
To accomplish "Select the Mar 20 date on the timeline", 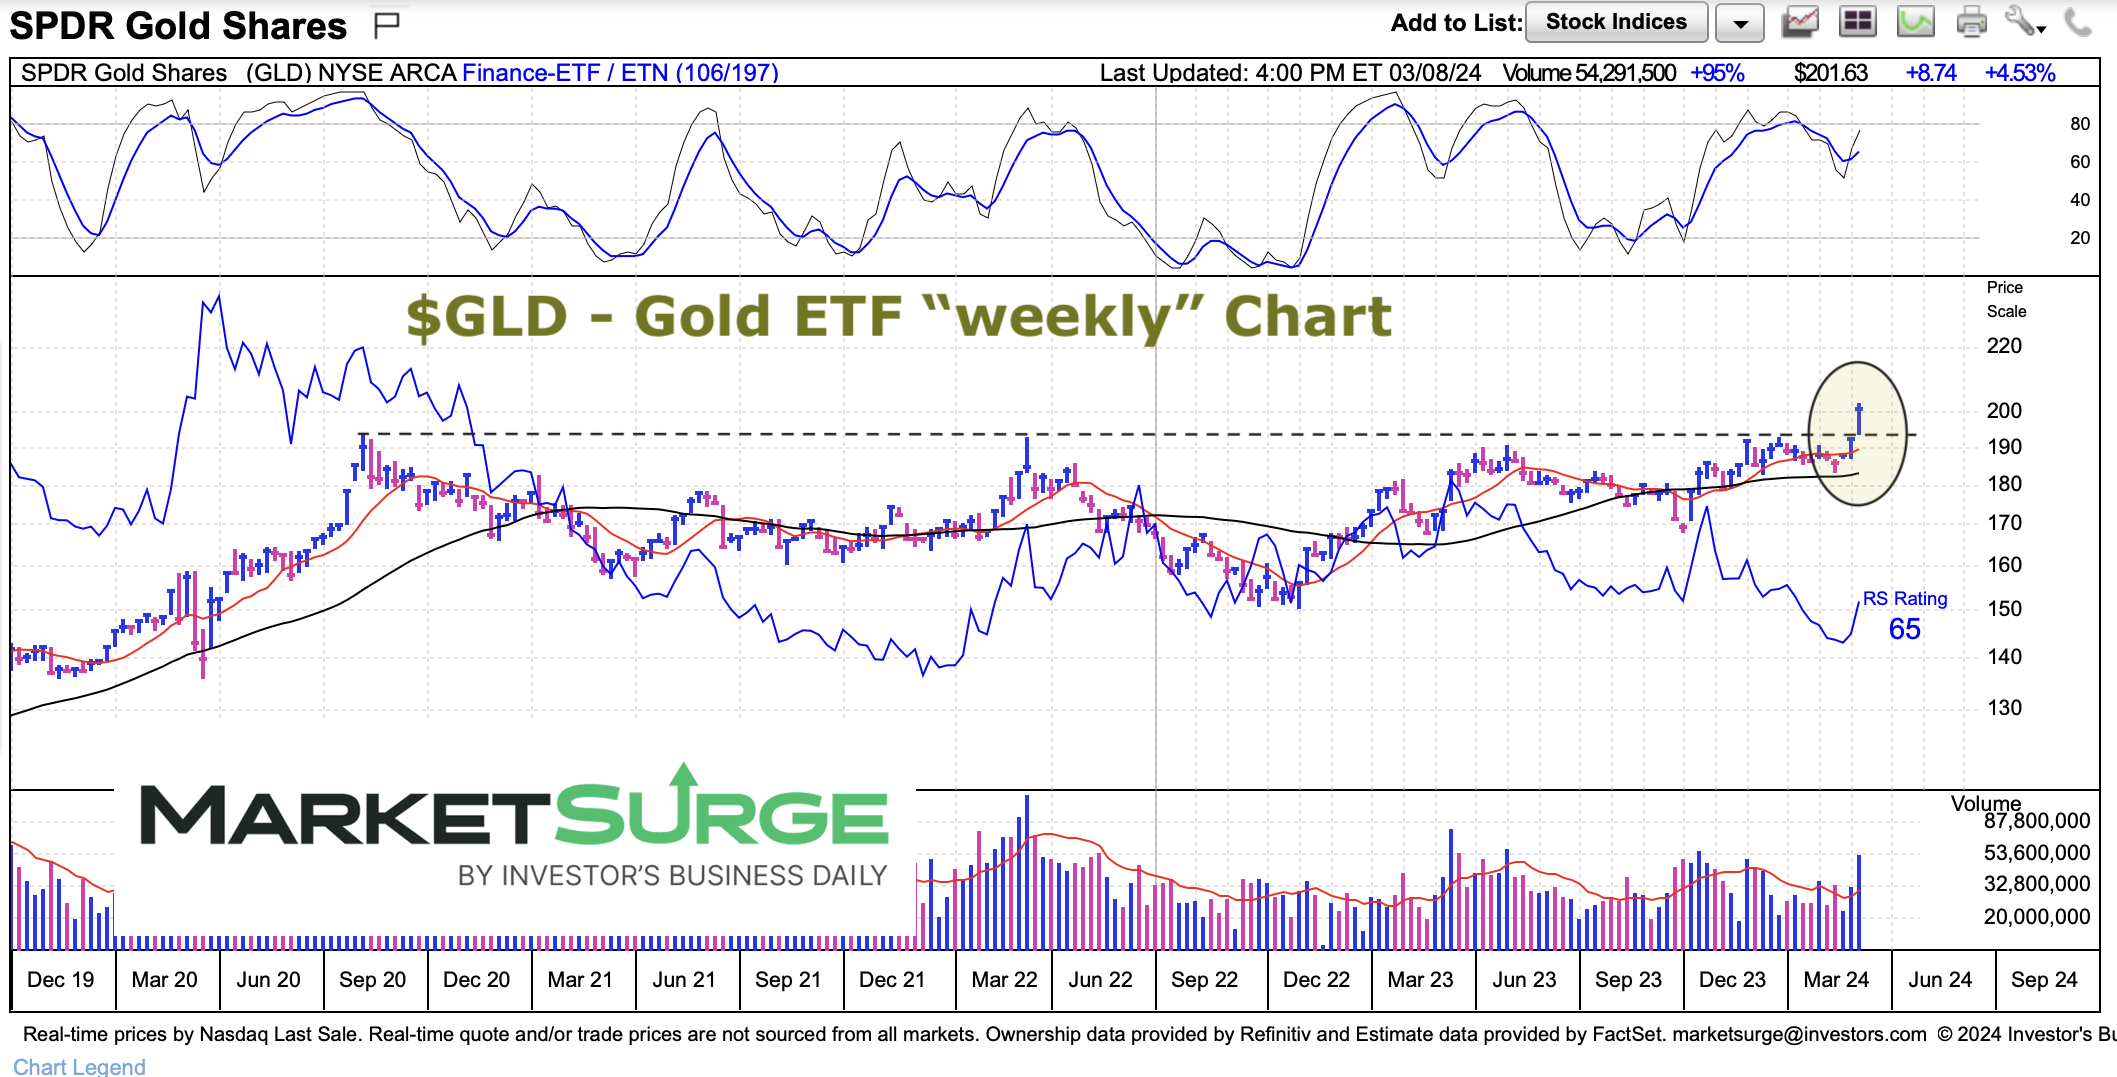I will coord(165,980).
